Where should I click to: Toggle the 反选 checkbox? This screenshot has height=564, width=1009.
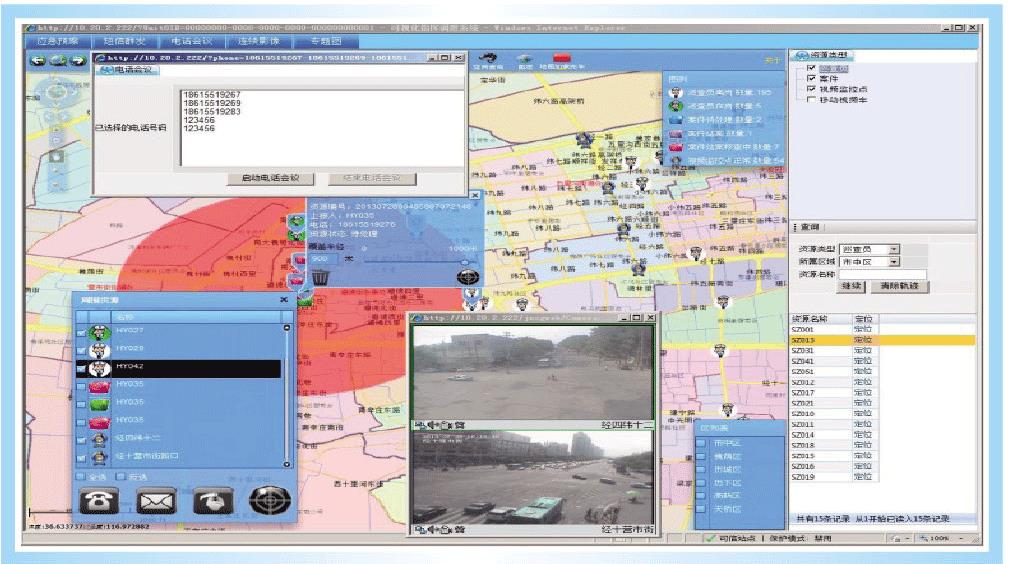tap(120, 477)
